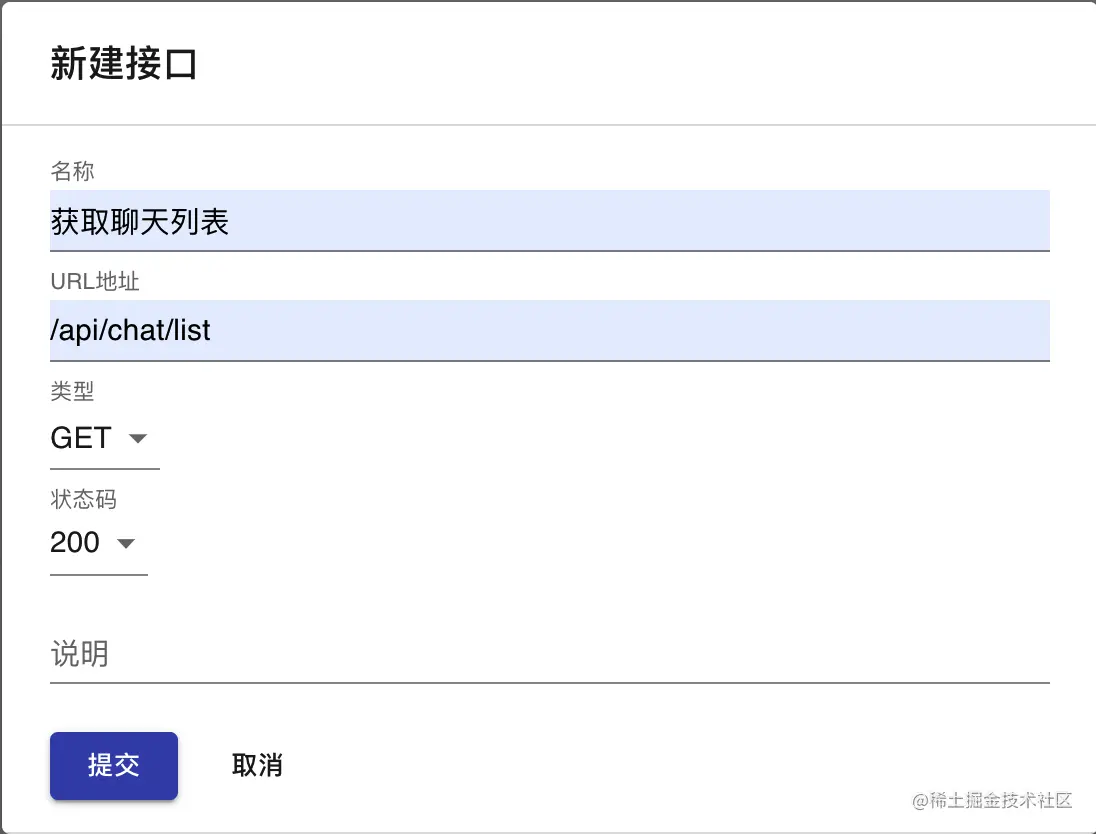This screenshot has width=1096, height=834.
Task: Click the 名称 field label
Action: 72,171
